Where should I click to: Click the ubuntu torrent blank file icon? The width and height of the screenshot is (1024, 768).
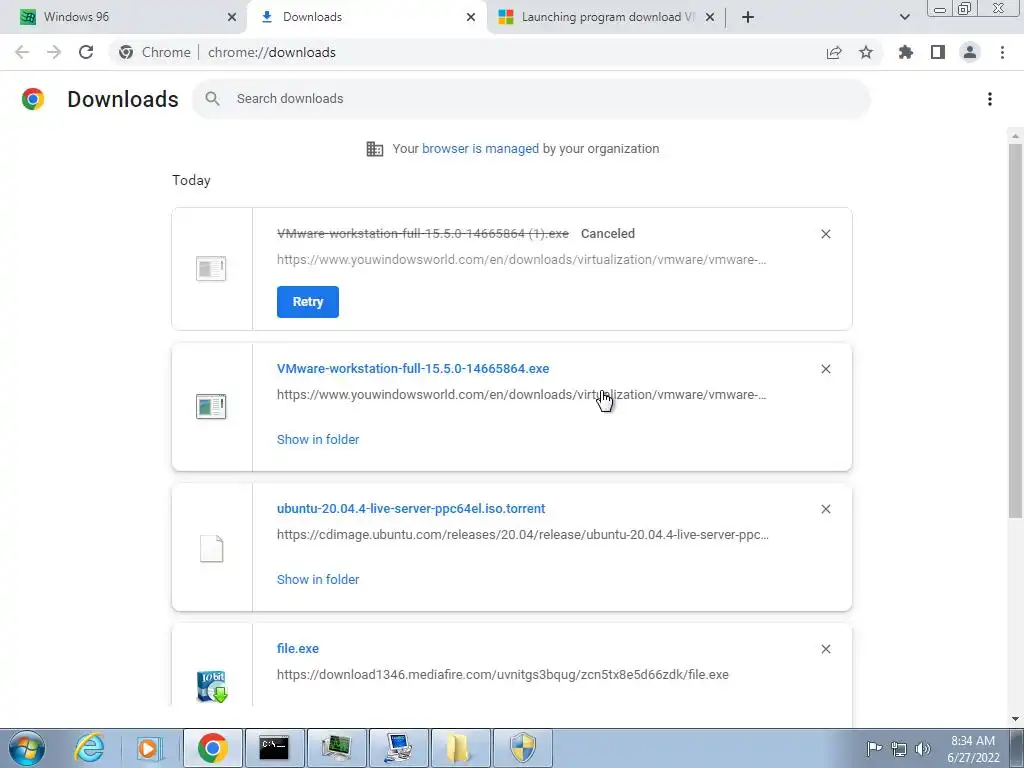click(x=212, y=549)
